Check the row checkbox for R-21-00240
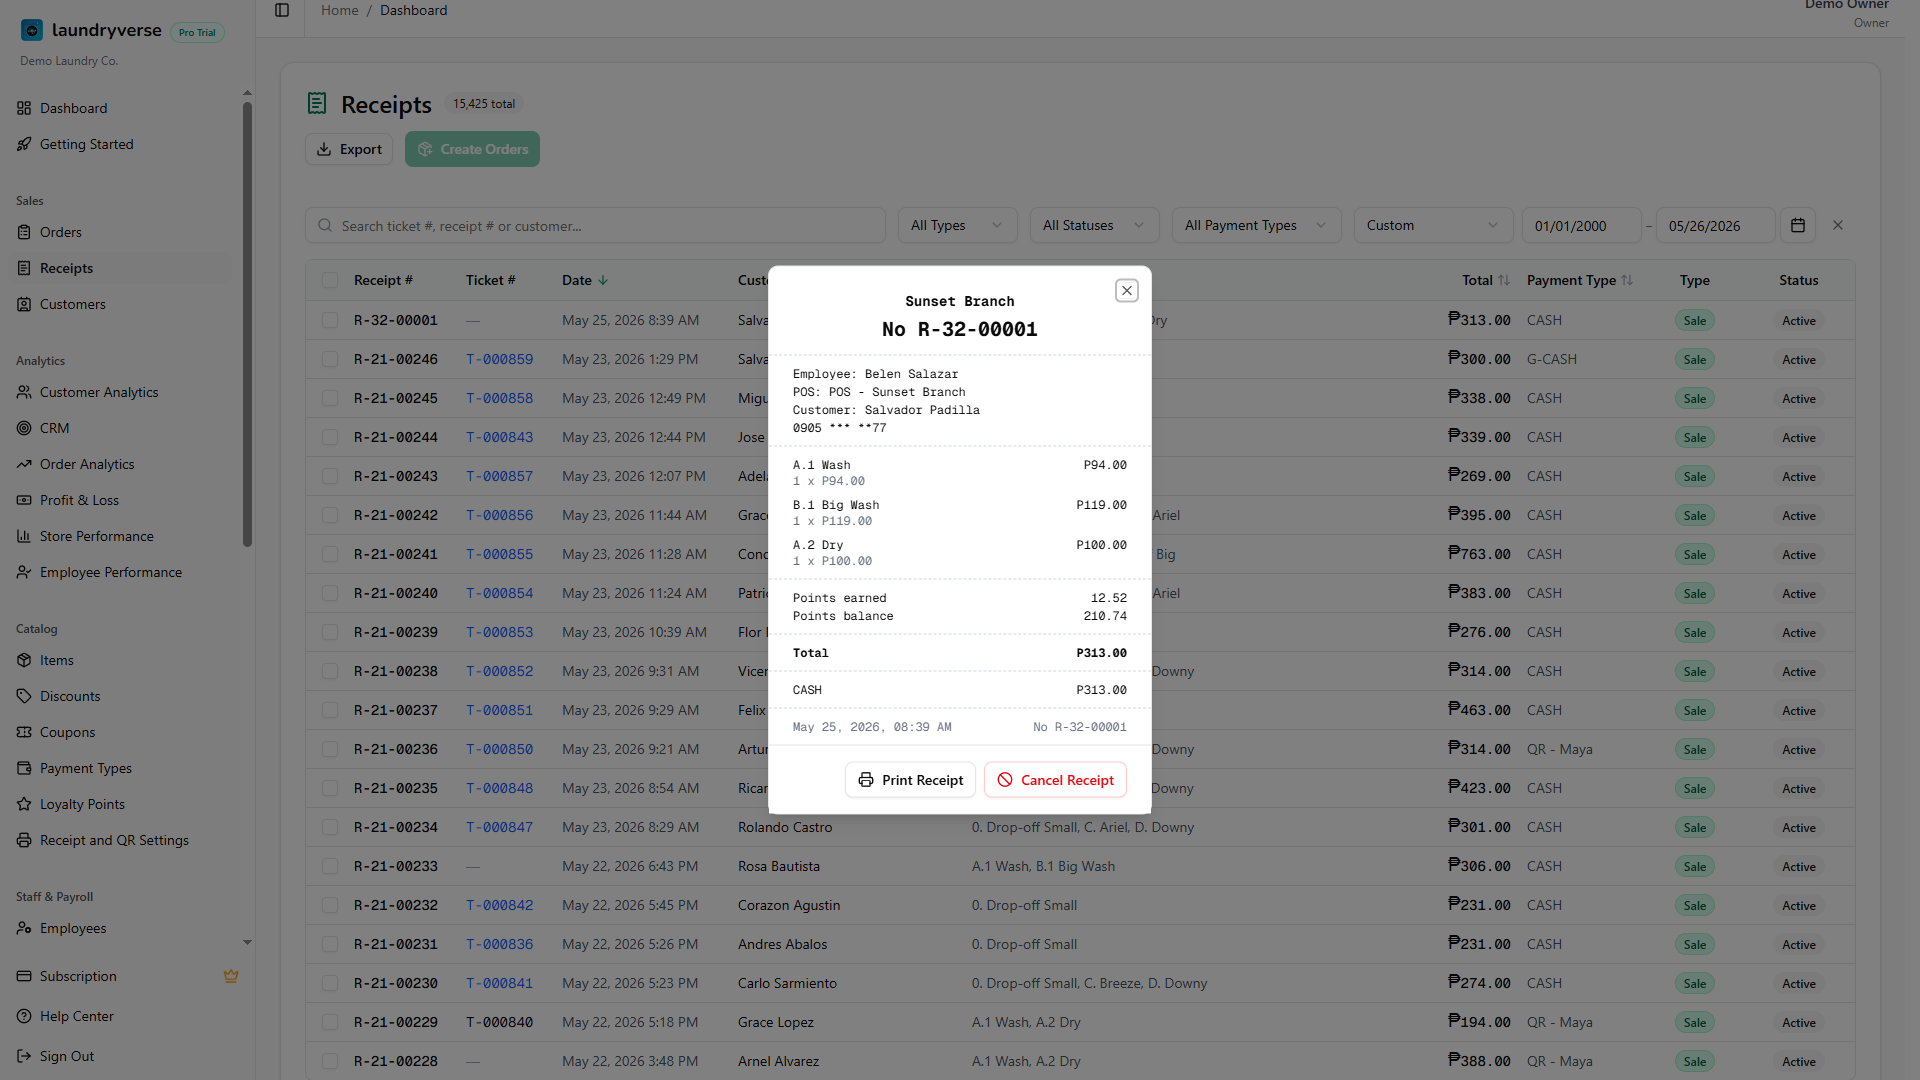Viewport: 1920px width, 1080px height. click(330, 593)
